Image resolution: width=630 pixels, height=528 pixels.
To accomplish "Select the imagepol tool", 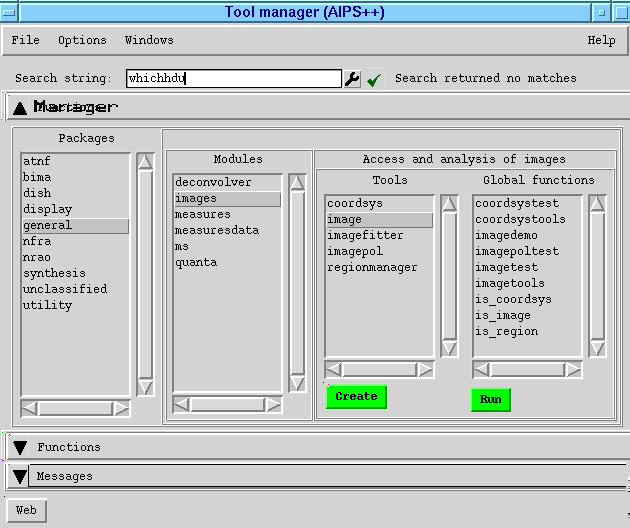I will (379, 252).
